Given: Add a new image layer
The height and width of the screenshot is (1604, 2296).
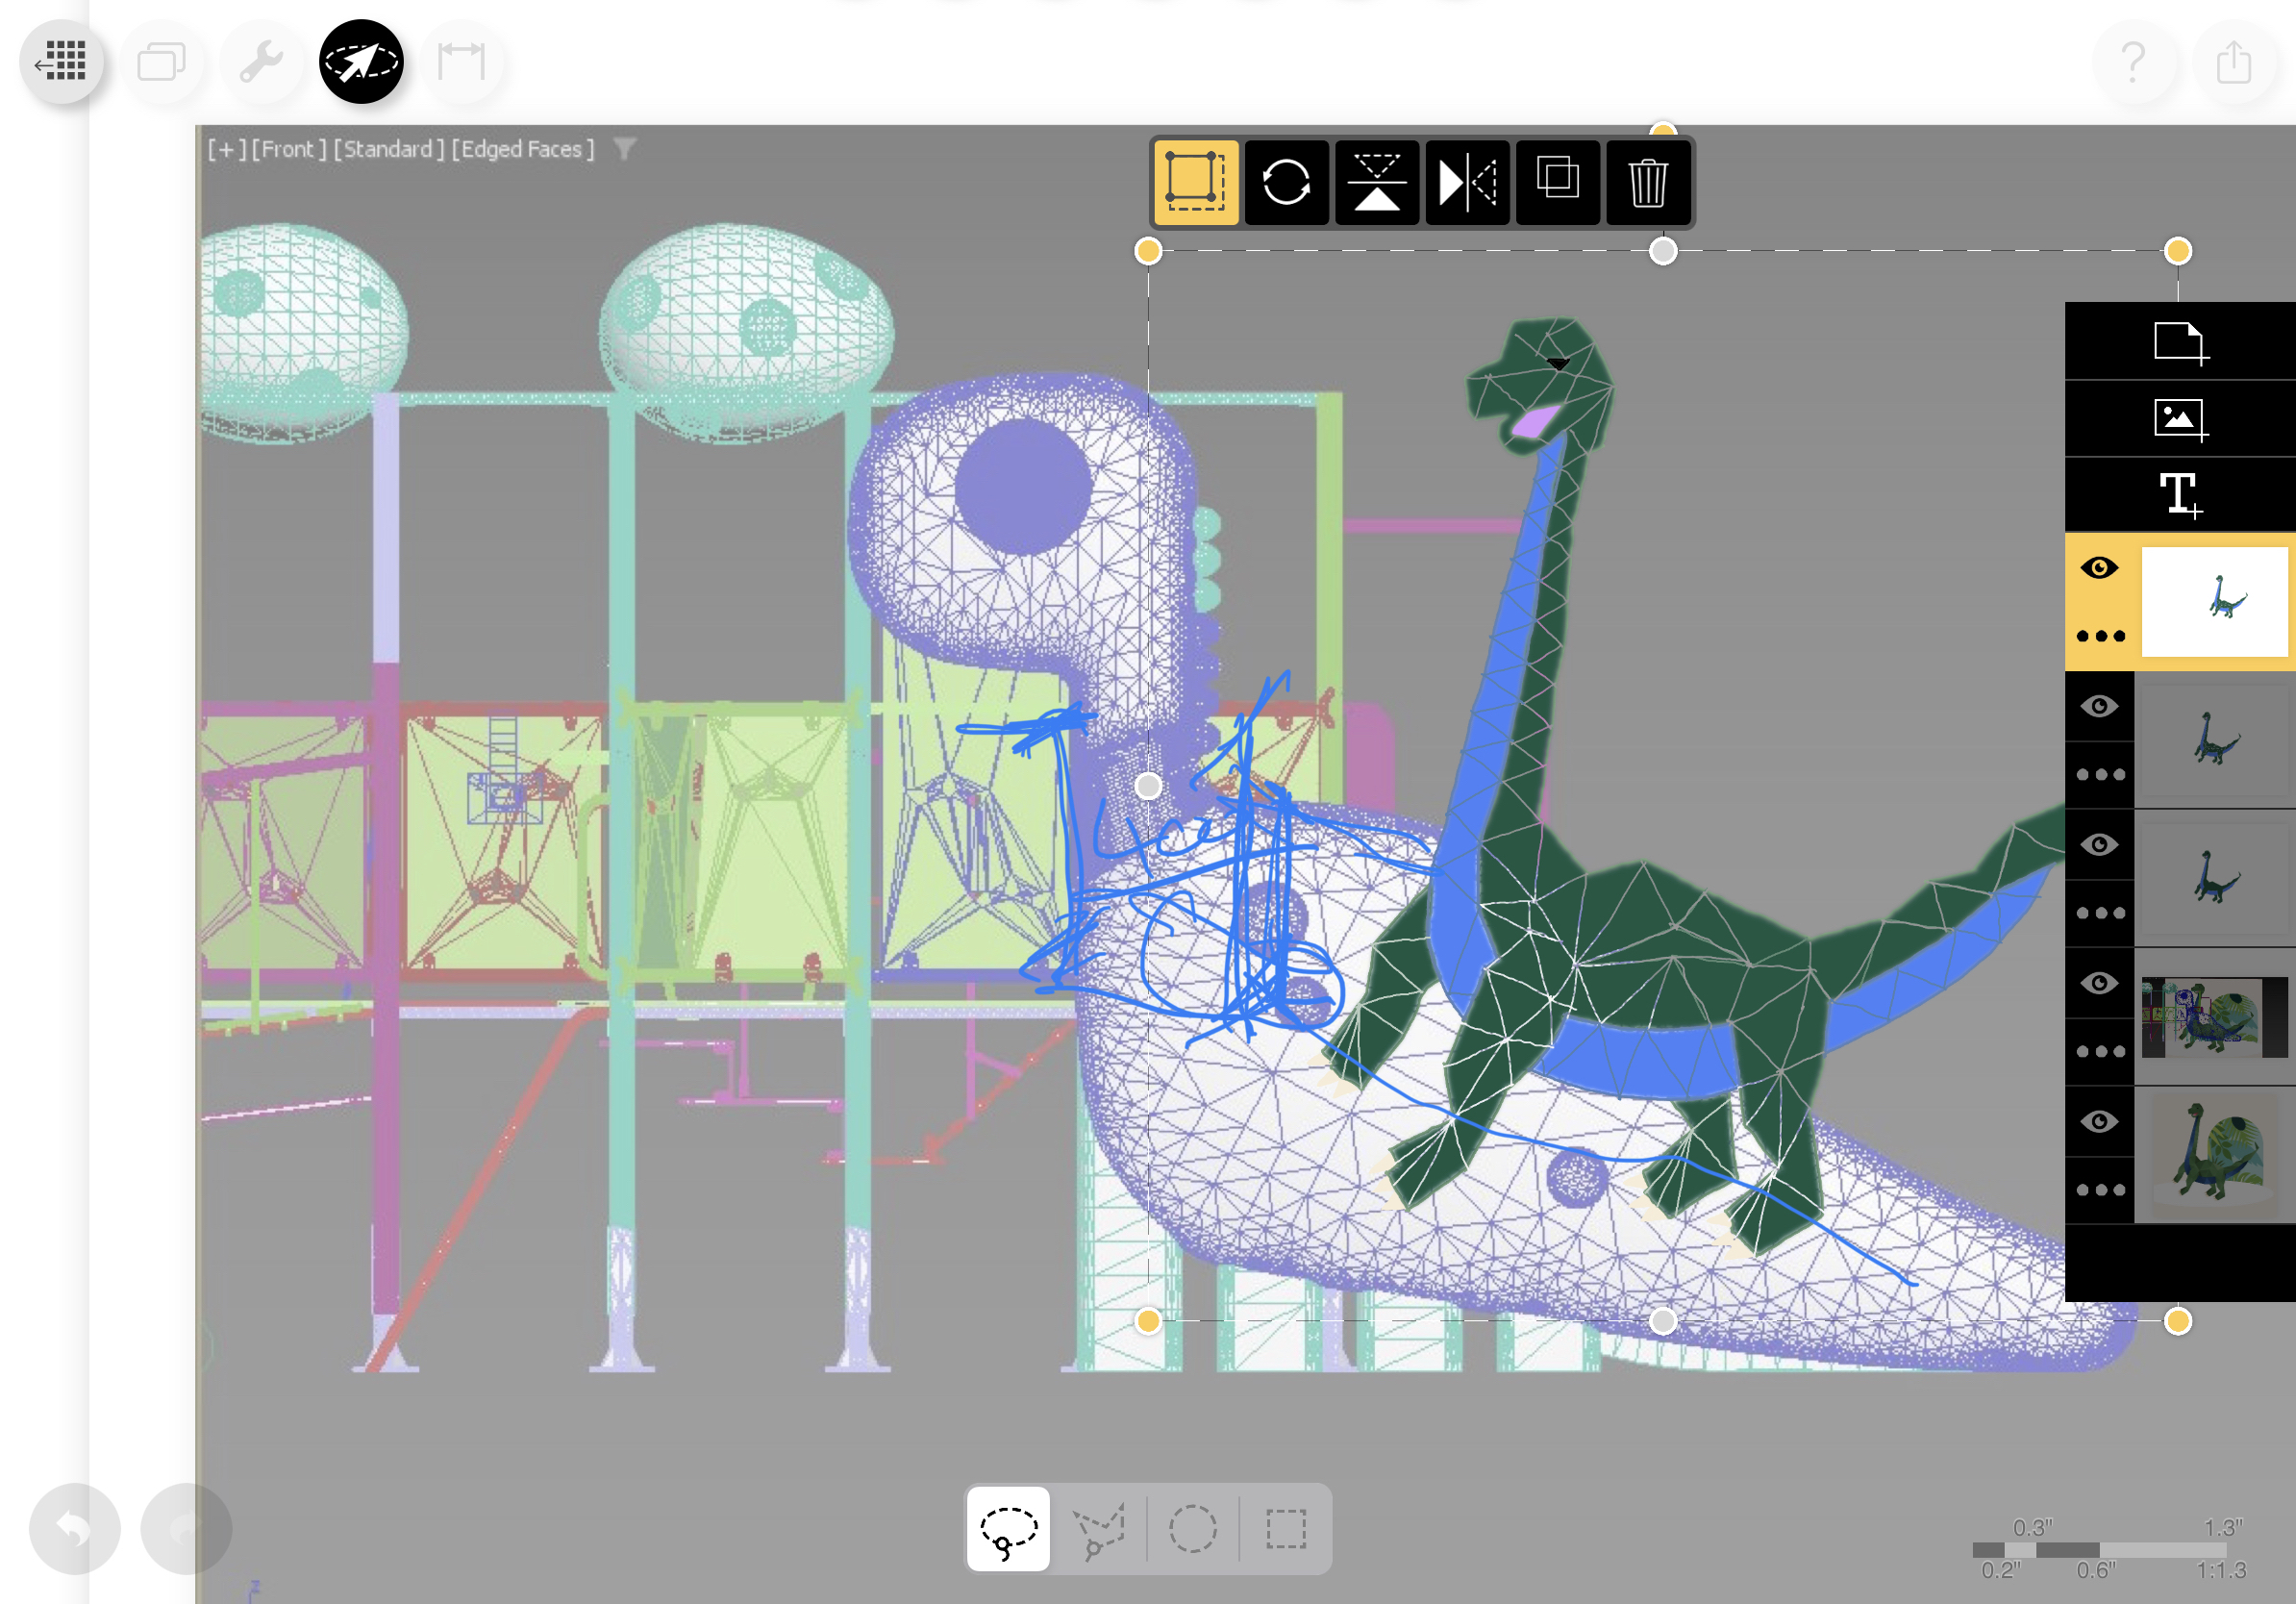Looking at the screenshot, I should [x=2180, y=419].
